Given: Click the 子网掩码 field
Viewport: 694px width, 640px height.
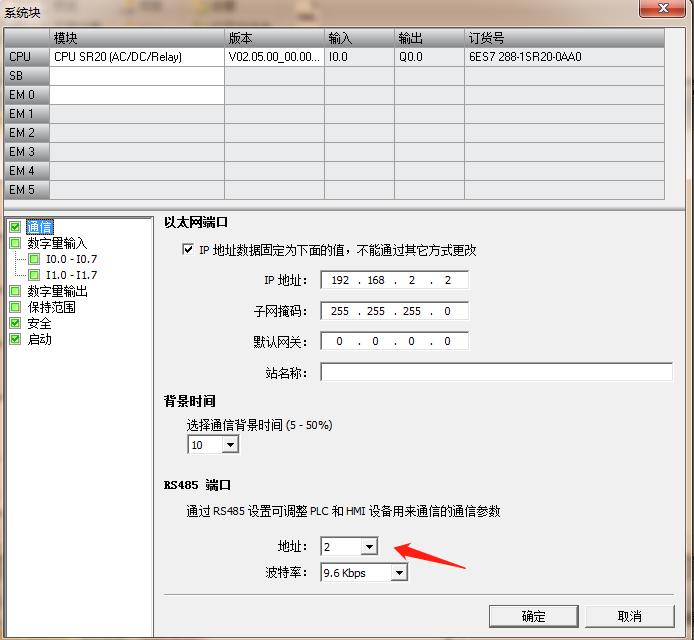Looking at the screenshot, I should [394, 311].
